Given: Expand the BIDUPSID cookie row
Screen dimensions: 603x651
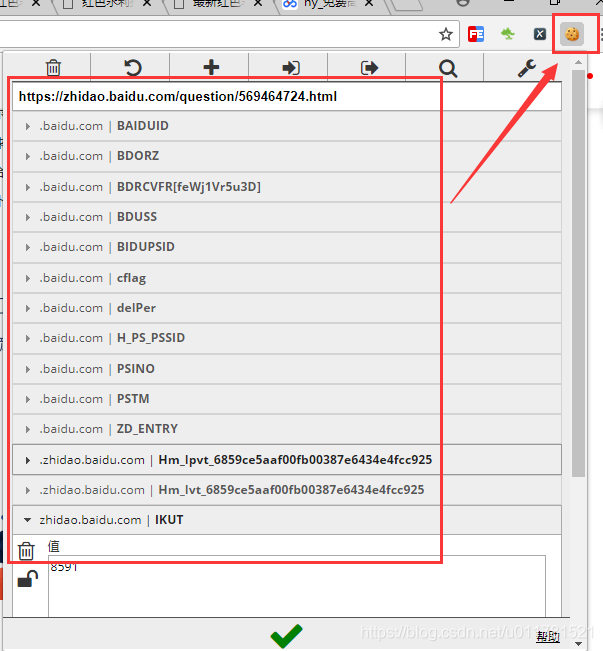Looking at the screenshot, I should (287, 247).
